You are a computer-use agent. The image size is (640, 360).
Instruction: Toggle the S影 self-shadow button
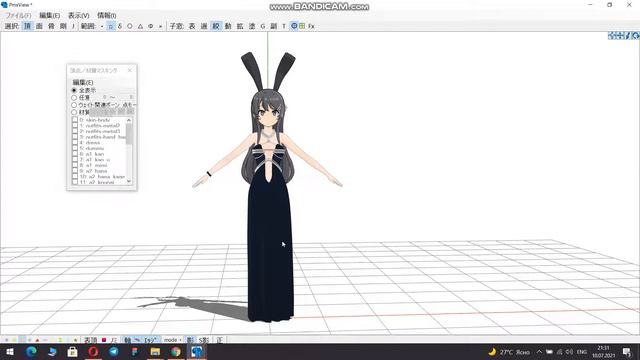[204, 340]
